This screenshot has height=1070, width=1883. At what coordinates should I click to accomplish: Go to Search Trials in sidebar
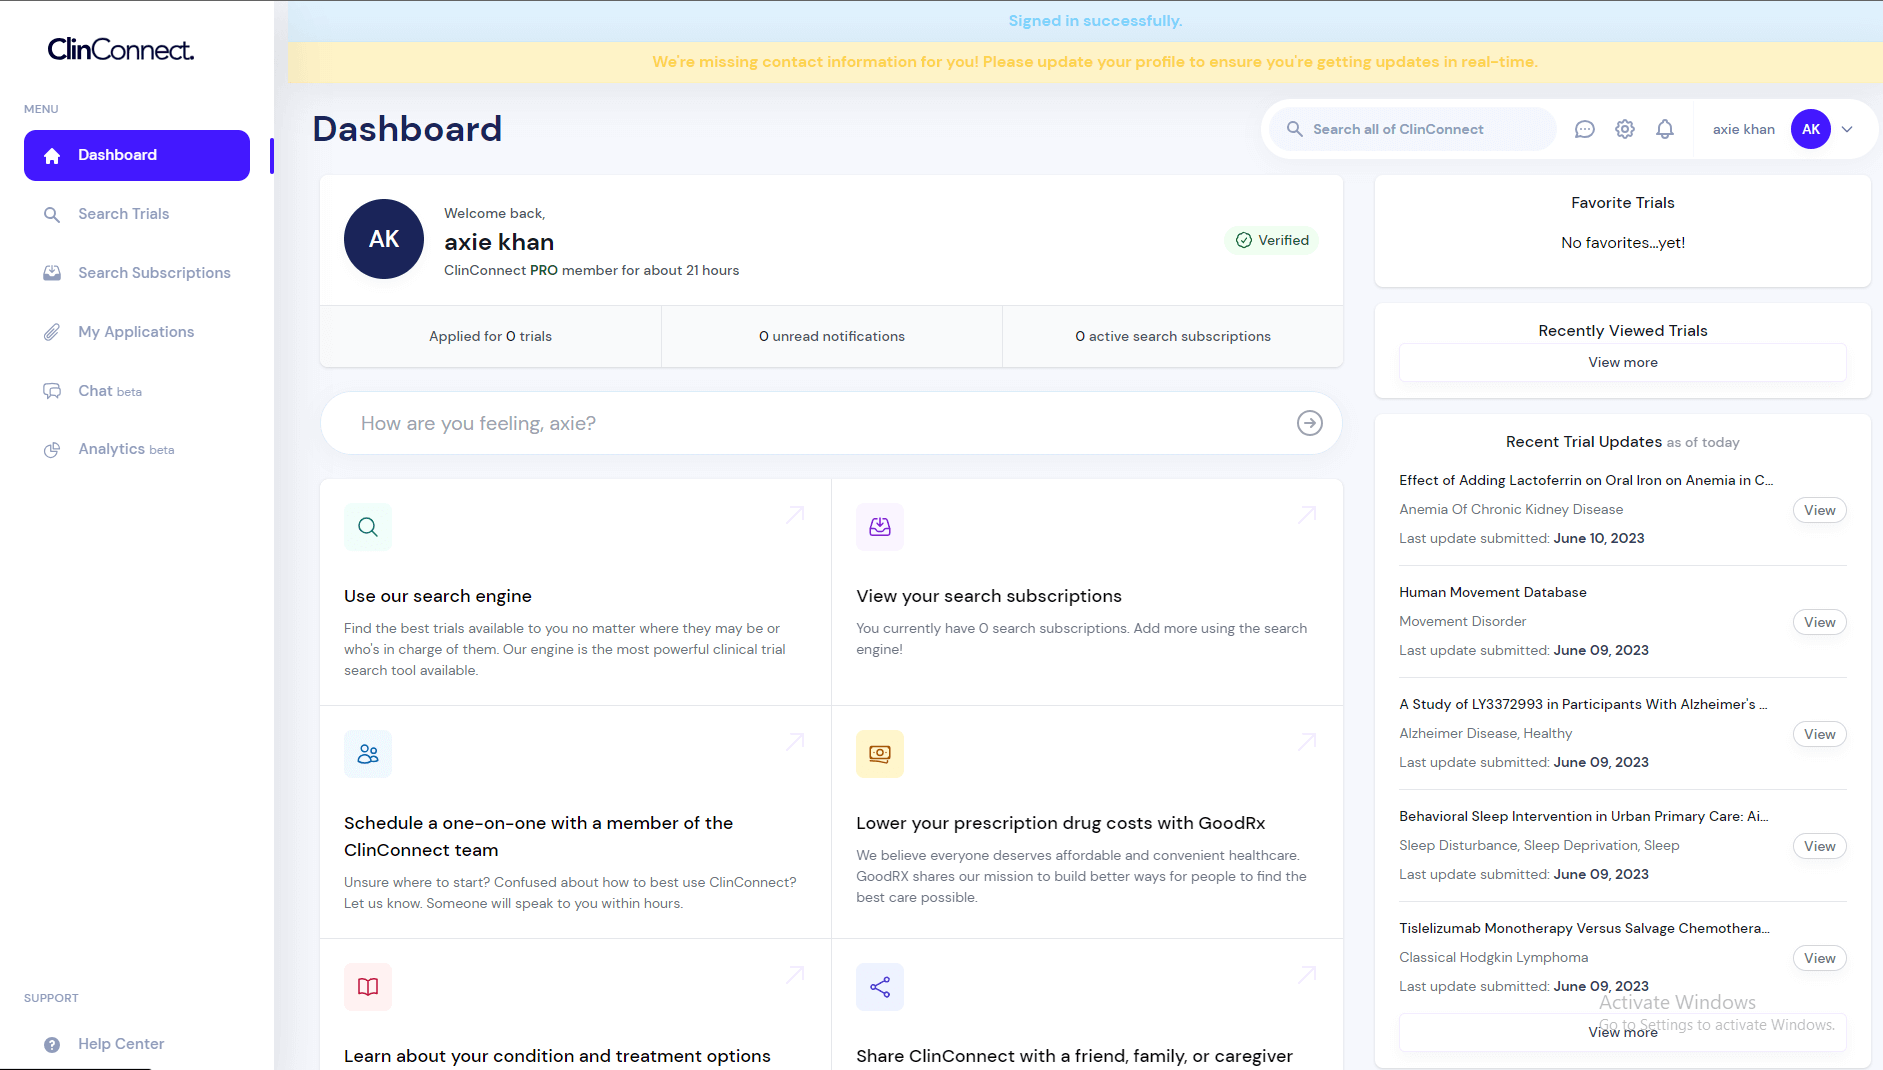pyautogui.click(x=124, y=214)
